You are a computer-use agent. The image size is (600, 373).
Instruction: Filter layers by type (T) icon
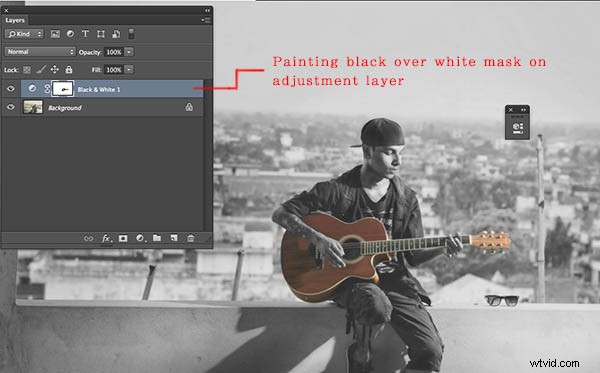(85, 34)
